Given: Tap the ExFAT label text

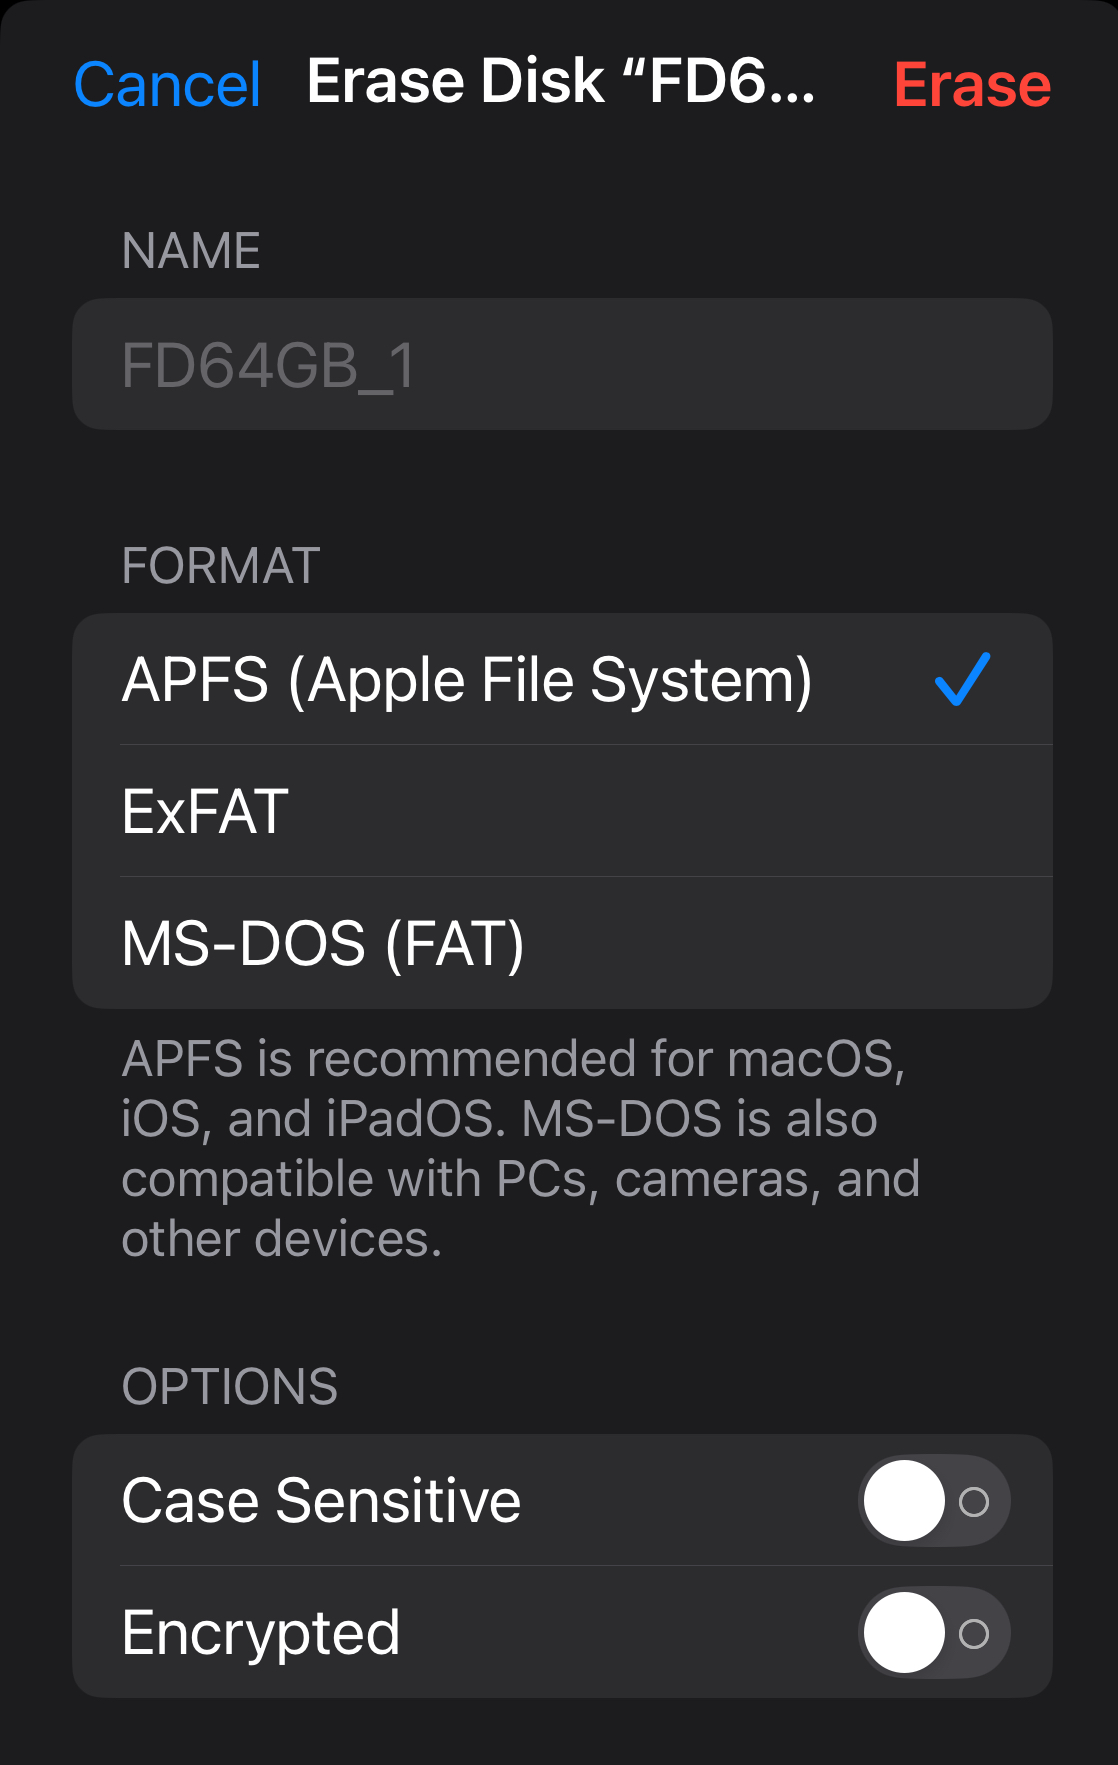Looking at the screenshot, I should point(205,811).
